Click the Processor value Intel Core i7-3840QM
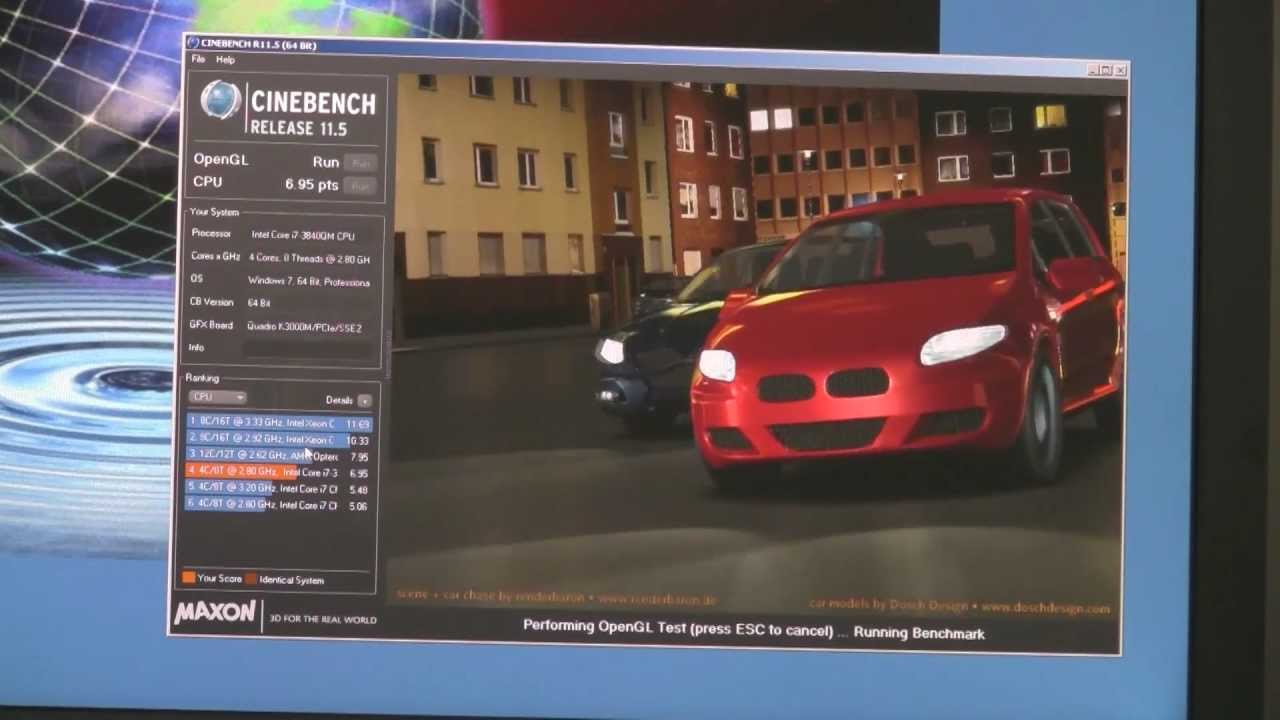The height and width of the screenshot is (720, 1280). click(303, 235)
